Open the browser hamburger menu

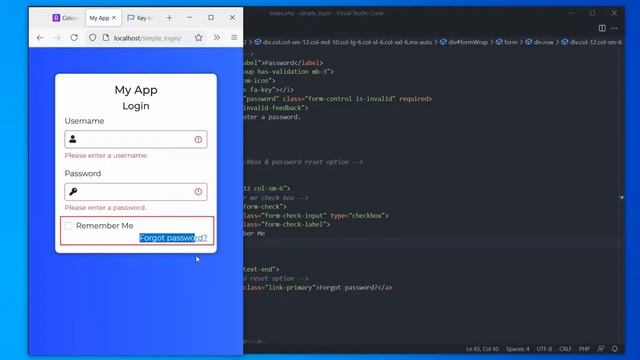tap(234, 38)
